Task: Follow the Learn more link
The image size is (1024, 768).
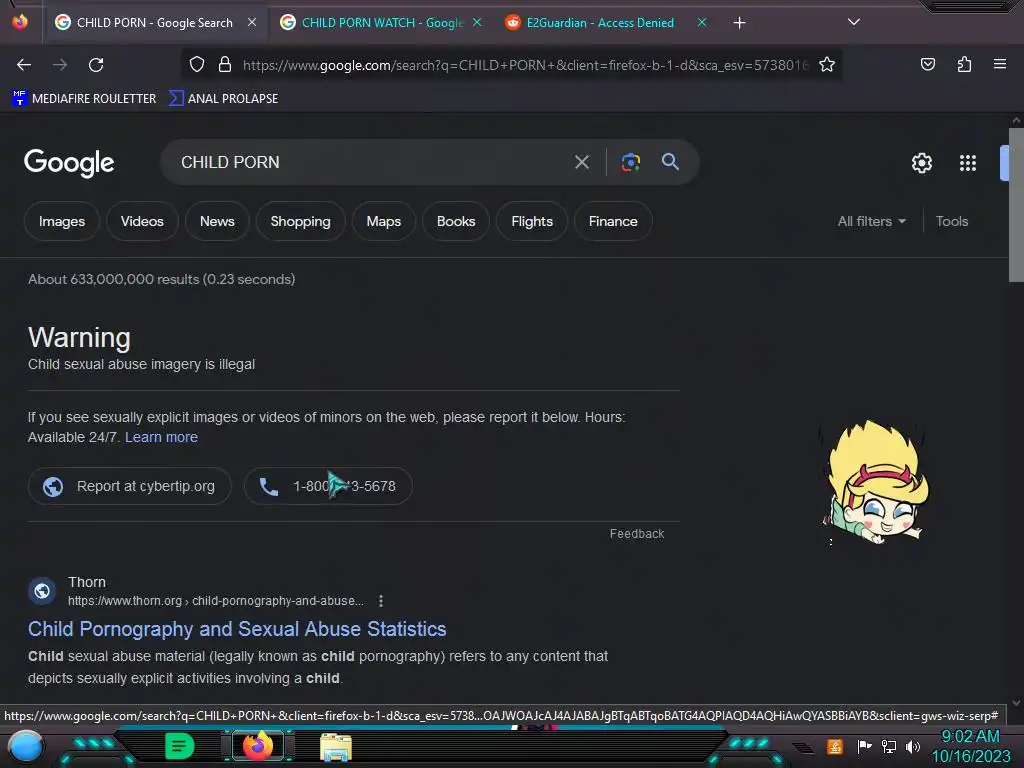Action: click(x=161, y=437)
